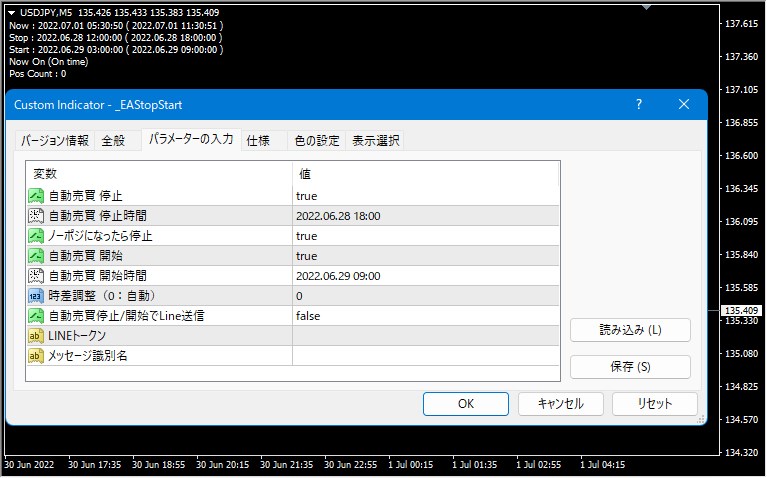Click the Start time line in chart text

pyautogui.click(x=116, y=49)
